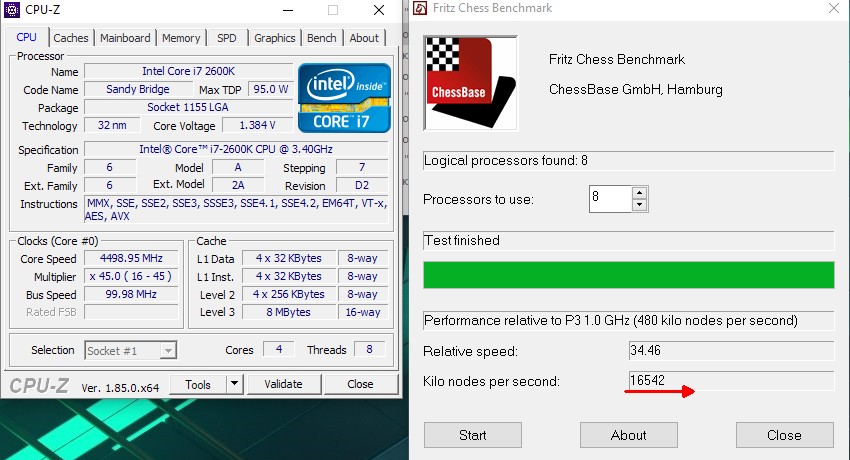The image size is (850, 460).
Task: Increase processors to use with up arrow
Action: click(x=640, y=192)
